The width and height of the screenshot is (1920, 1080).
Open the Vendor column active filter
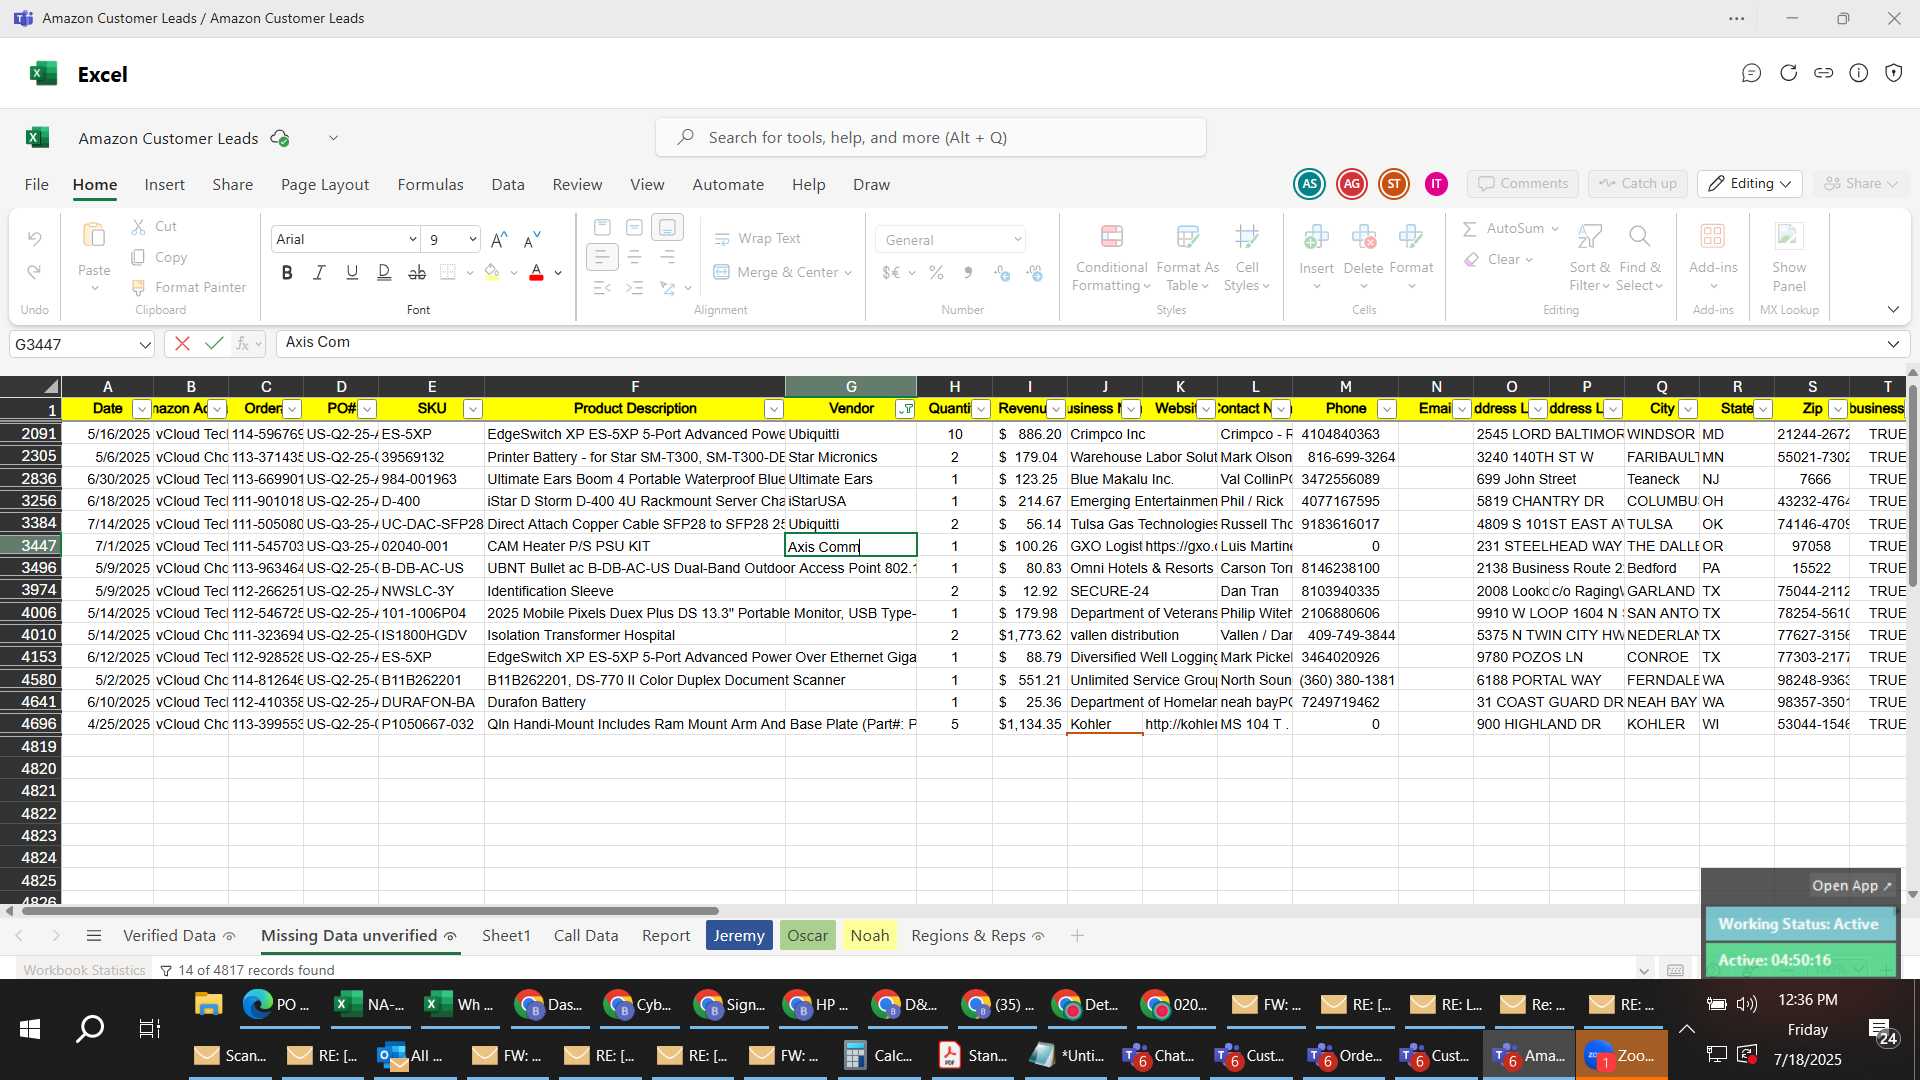905,409
